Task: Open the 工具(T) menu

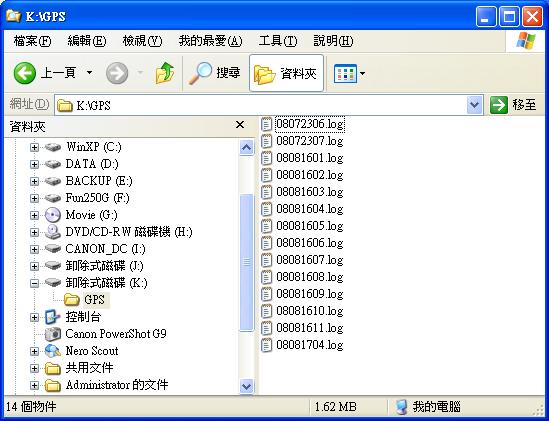Action: (278, 41)
